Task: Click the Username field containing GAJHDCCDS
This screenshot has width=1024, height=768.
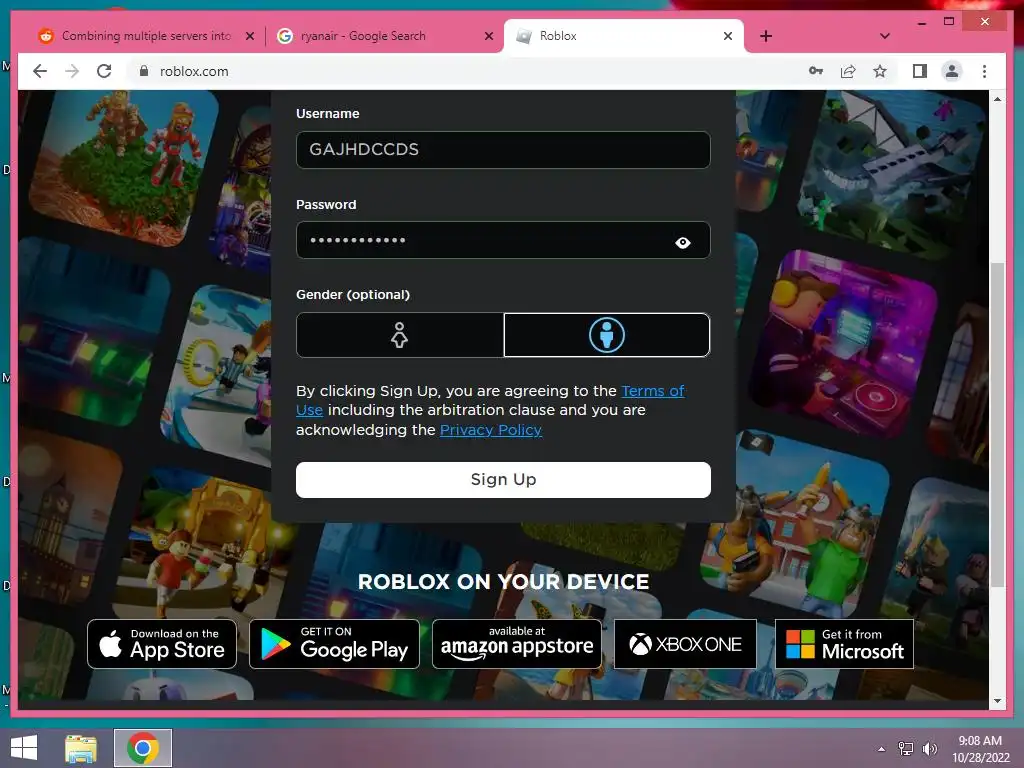Action: click(x=503, y=150)
